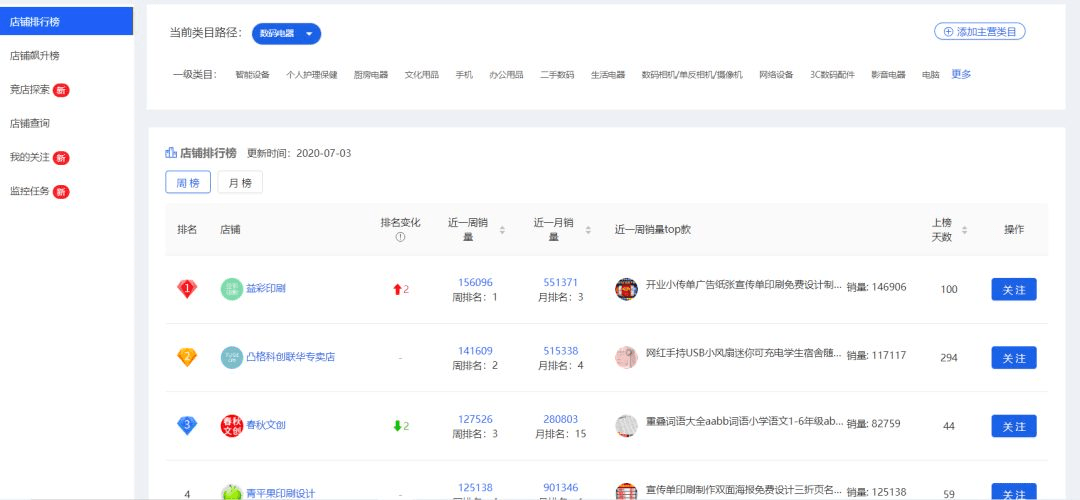The height and width of the screenshot is (500, 1080).
Task: Select the 生活电器 category
Action: pos(608,75)
